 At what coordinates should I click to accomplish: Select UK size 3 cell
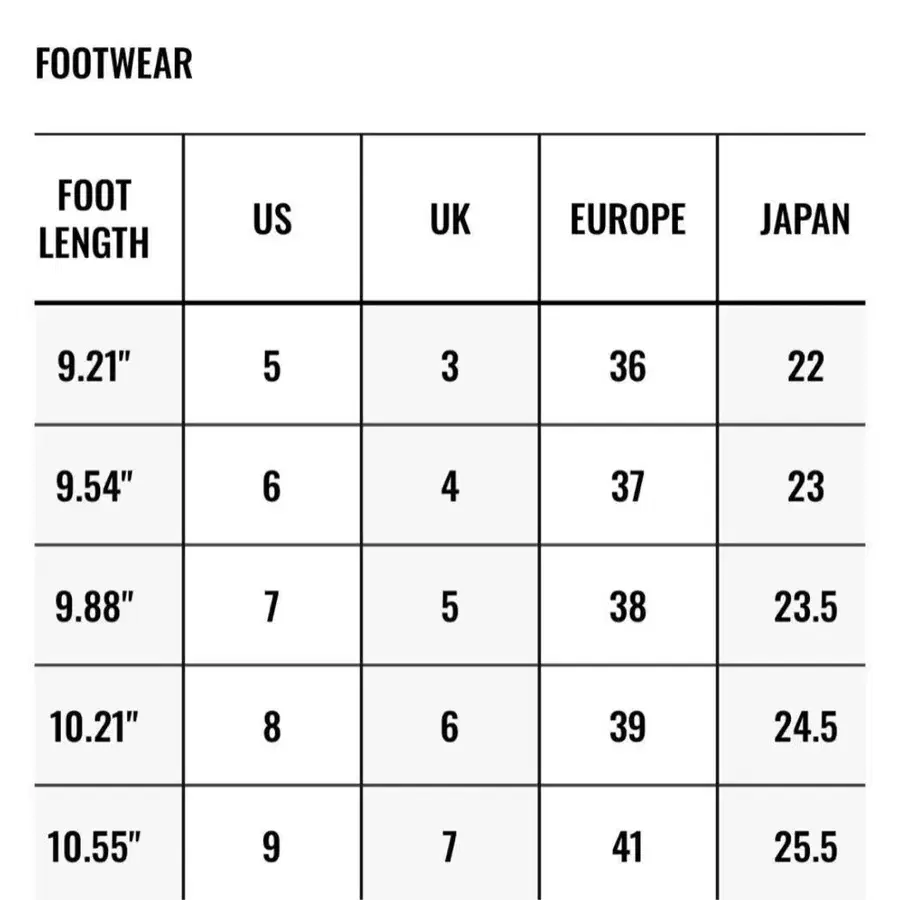click(x=450, y=367)
